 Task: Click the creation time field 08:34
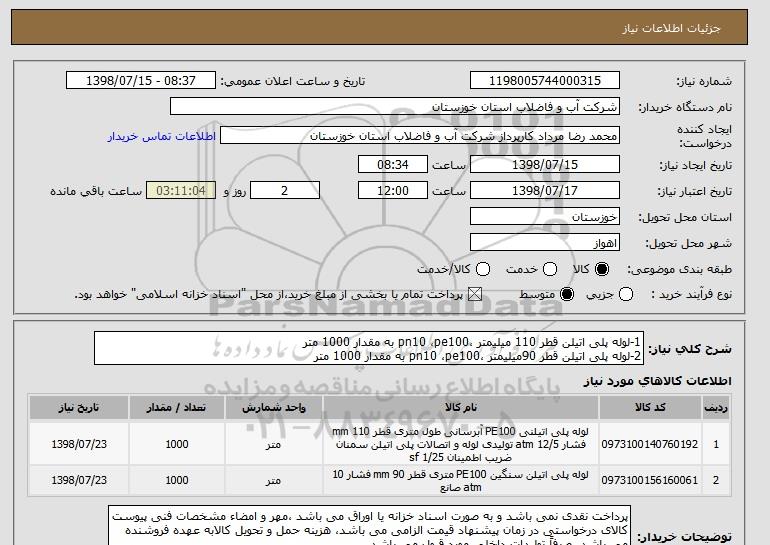point(393,164)
